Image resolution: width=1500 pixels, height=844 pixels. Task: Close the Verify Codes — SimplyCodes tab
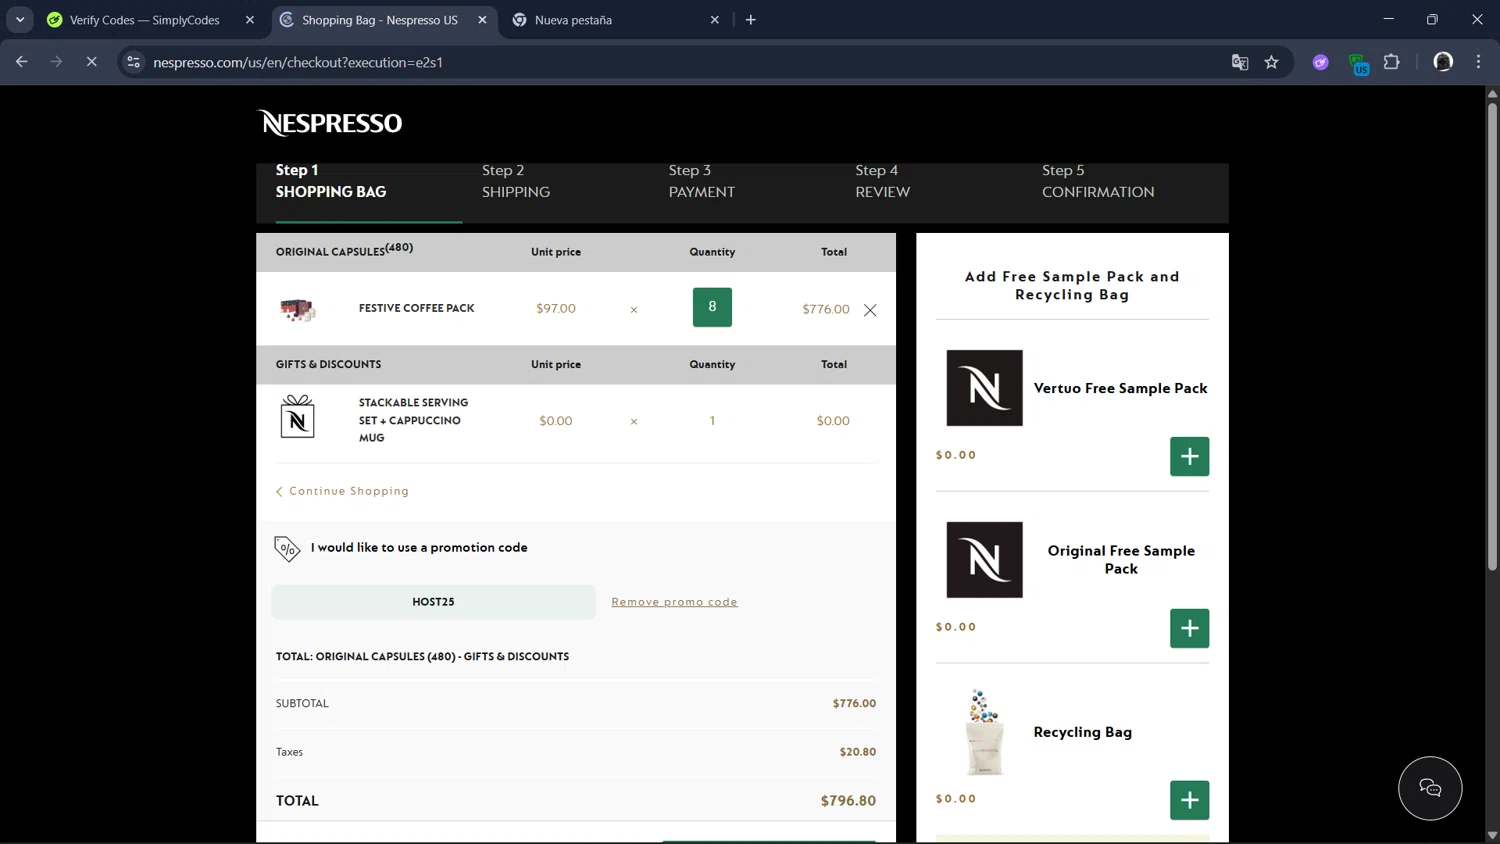[x=250, y=20]
